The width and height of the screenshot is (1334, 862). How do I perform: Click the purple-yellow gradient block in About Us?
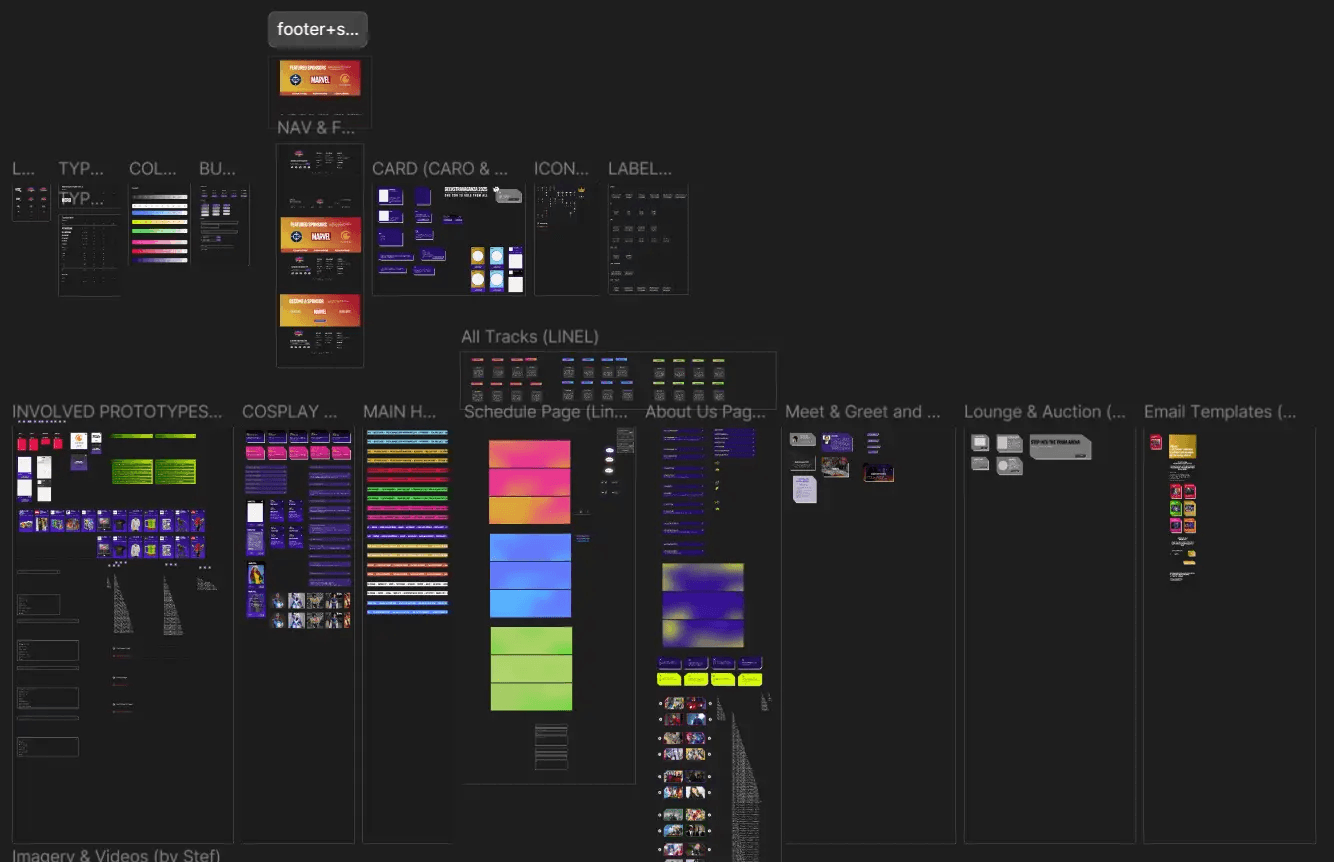(x=703, y=605)
